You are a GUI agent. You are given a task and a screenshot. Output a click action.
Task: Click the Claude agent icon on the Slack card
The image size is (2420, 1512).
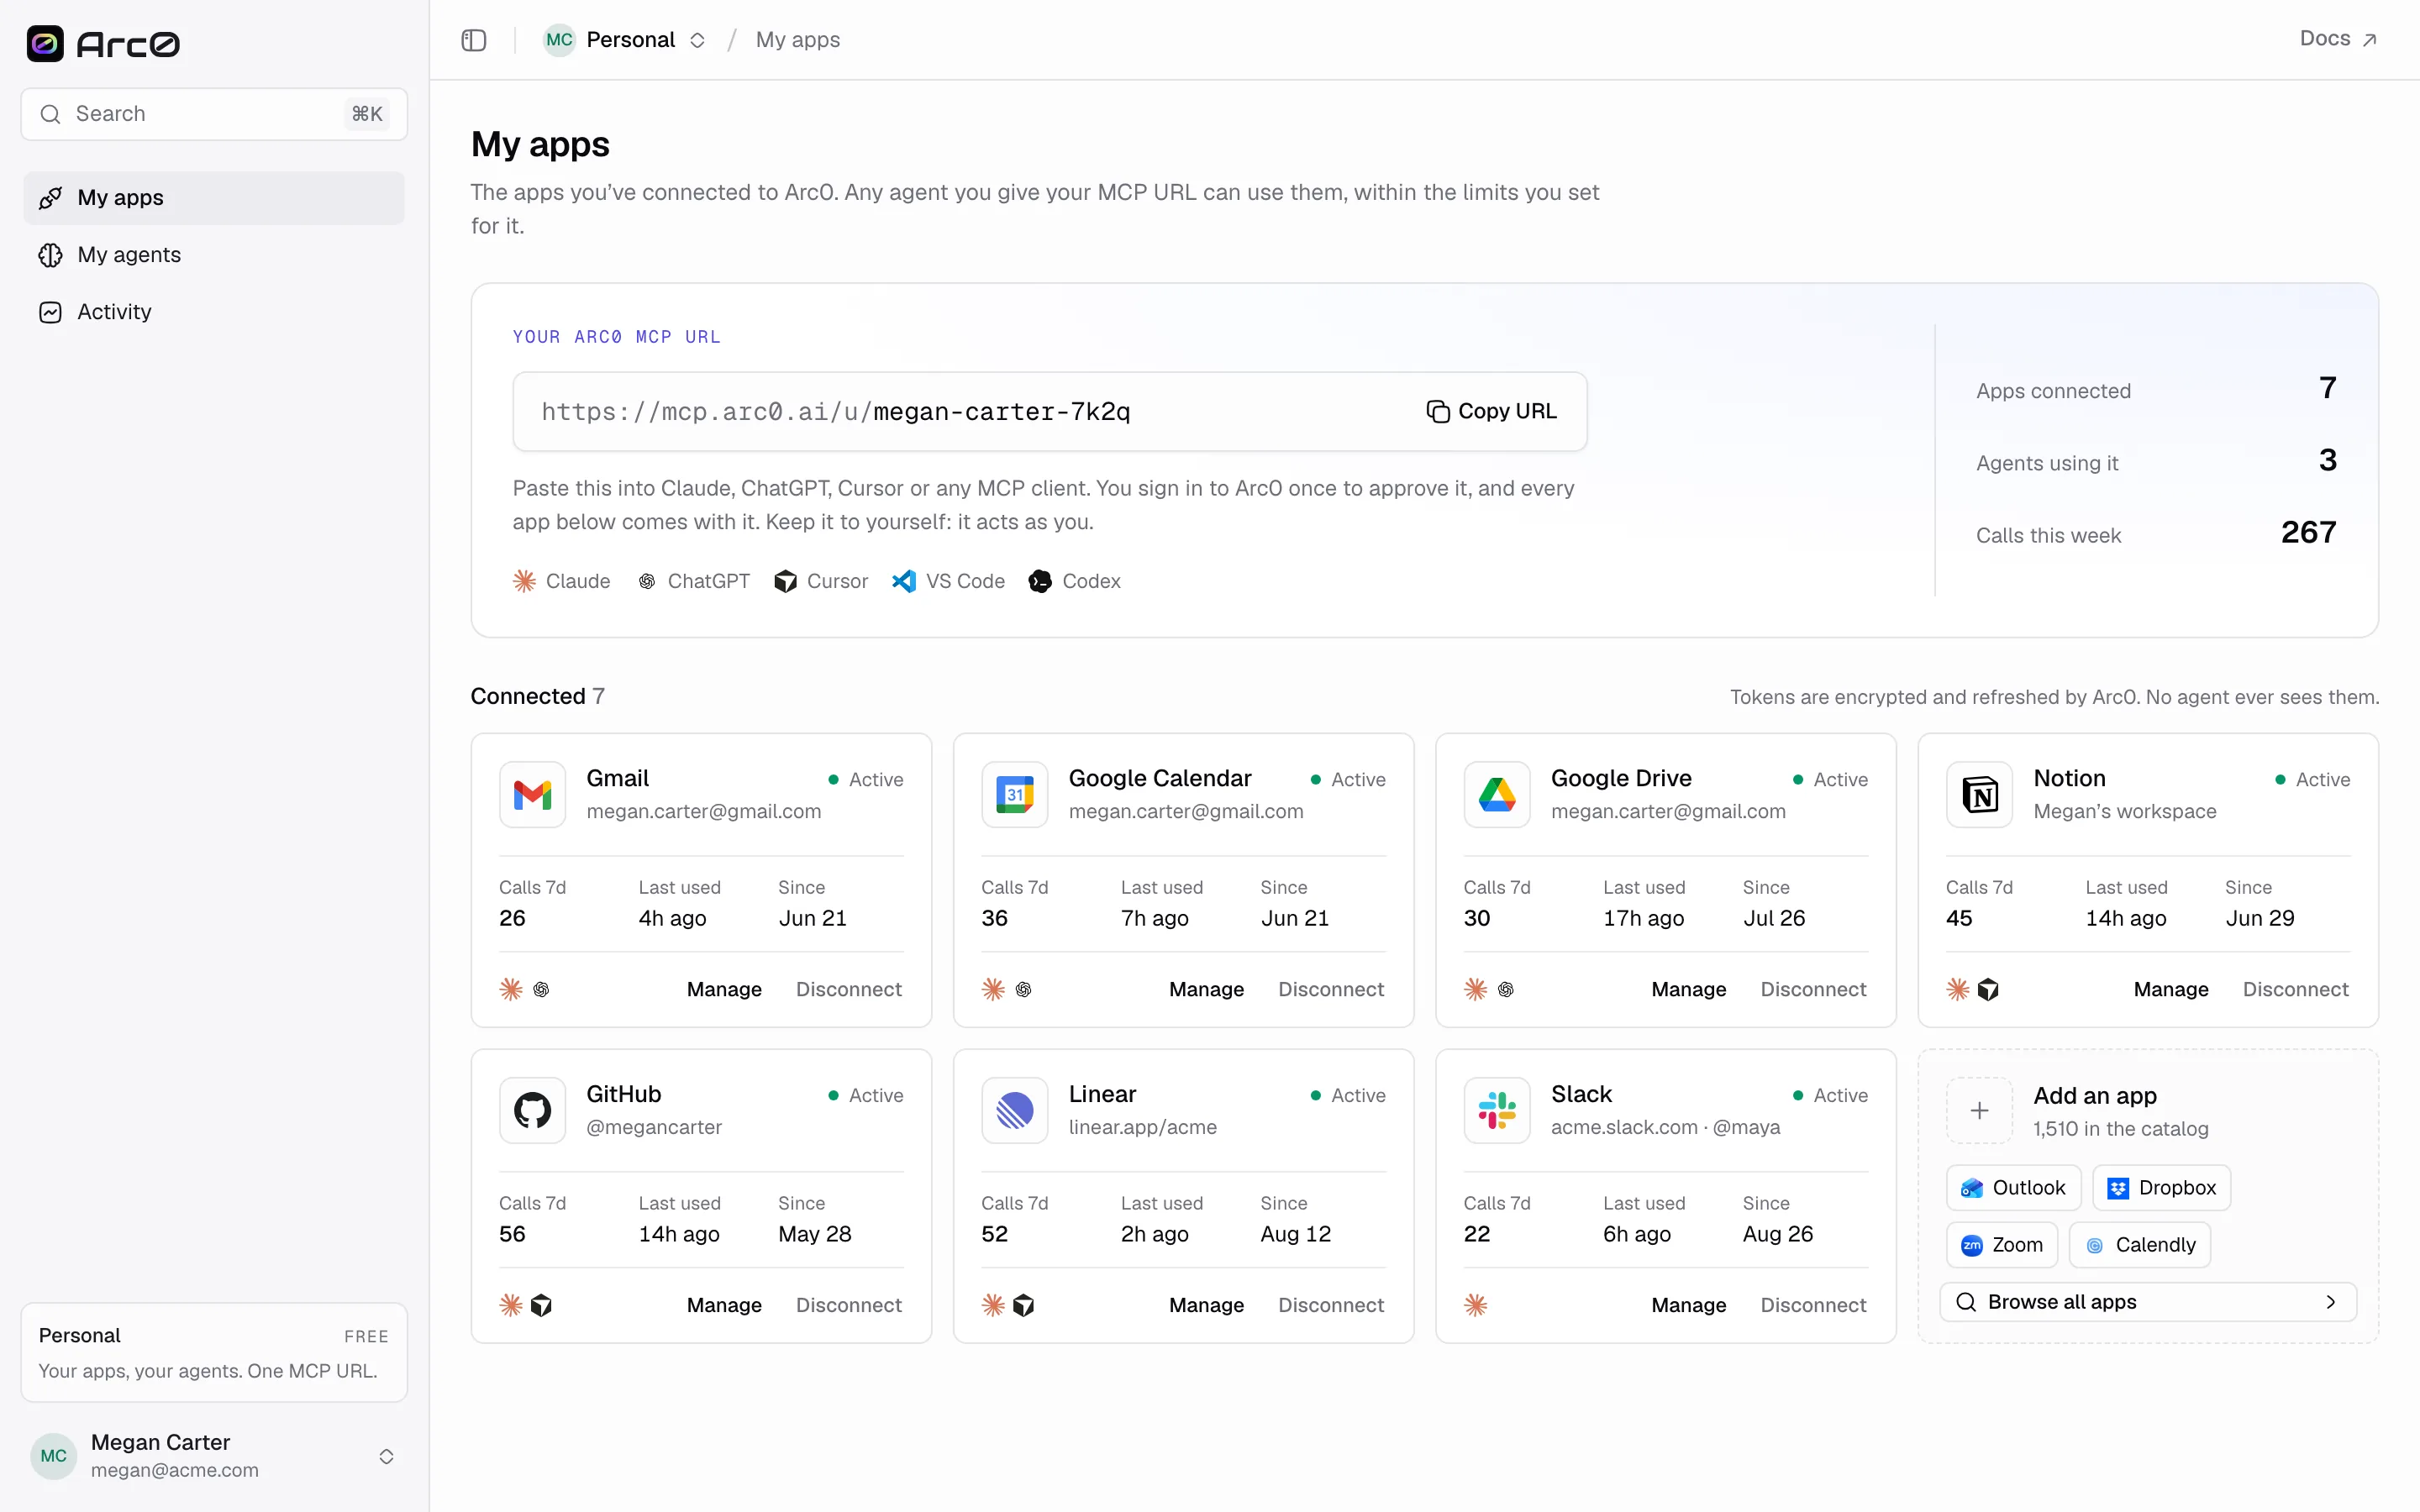pyautogui.click(x=1476, y=1306)
